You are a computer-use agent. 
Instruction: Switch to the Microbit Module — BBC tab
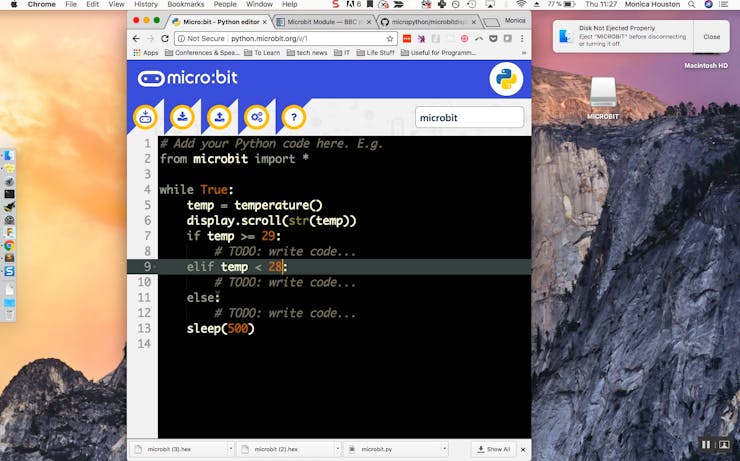(324, 22)
